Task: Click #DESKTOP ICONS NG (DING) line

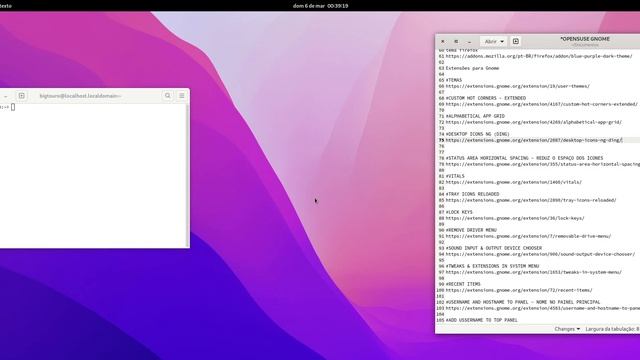Action: (478, 134)
